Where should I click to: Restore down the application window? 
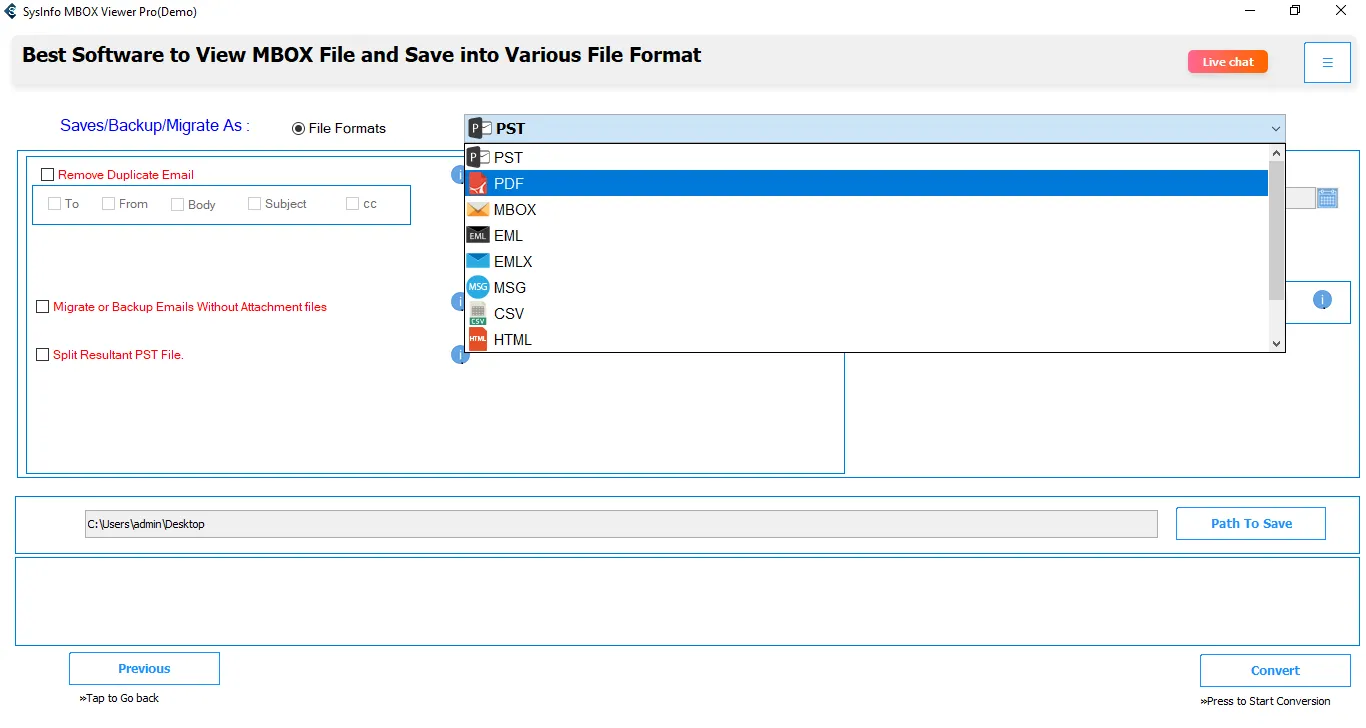coord(1295,11)
